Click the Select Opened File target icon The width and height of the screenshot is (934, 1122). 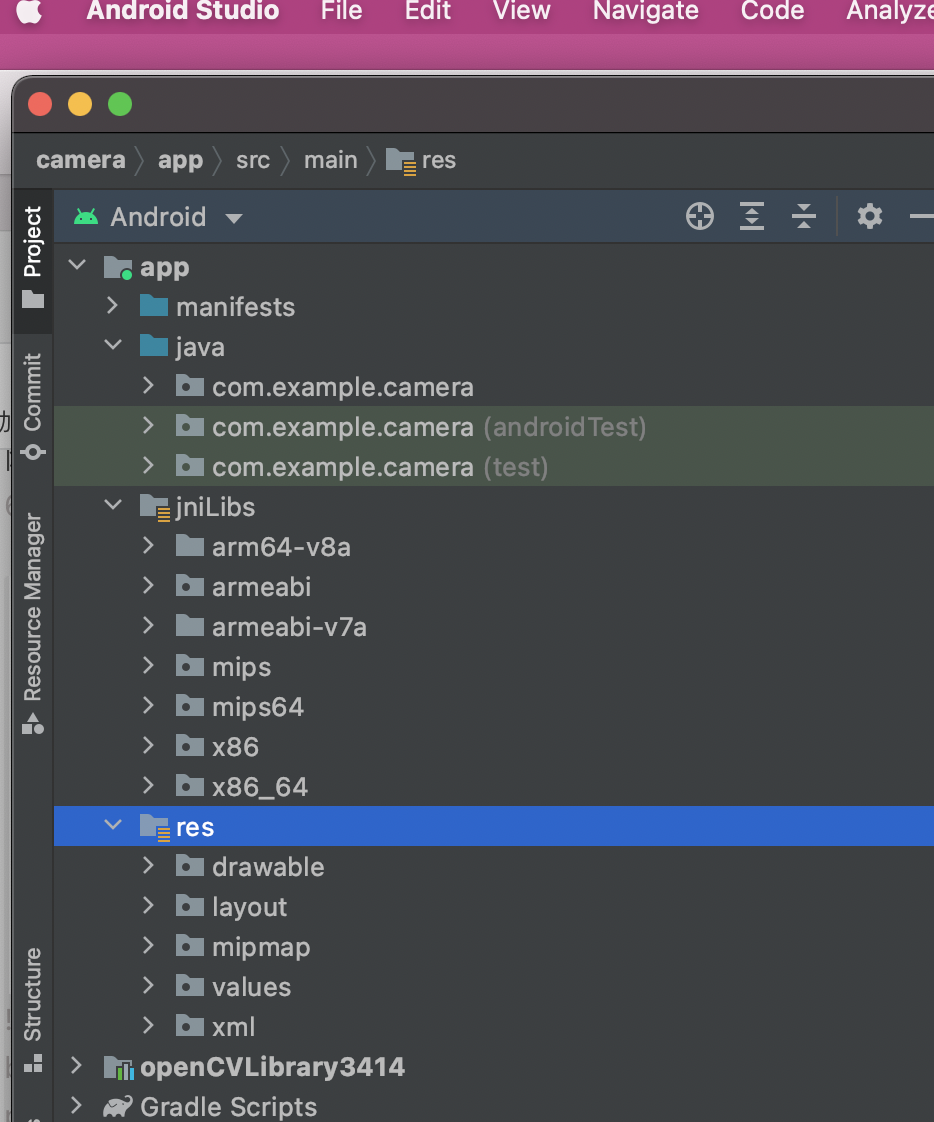[700, 216]
